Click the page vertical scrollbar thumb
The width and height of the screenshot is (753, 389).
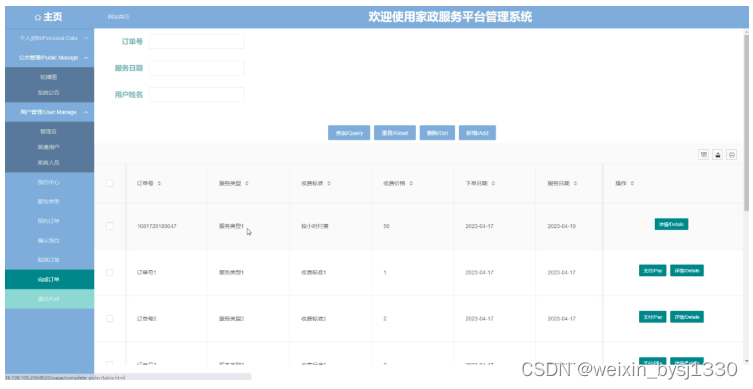click(x=746, y=122)
